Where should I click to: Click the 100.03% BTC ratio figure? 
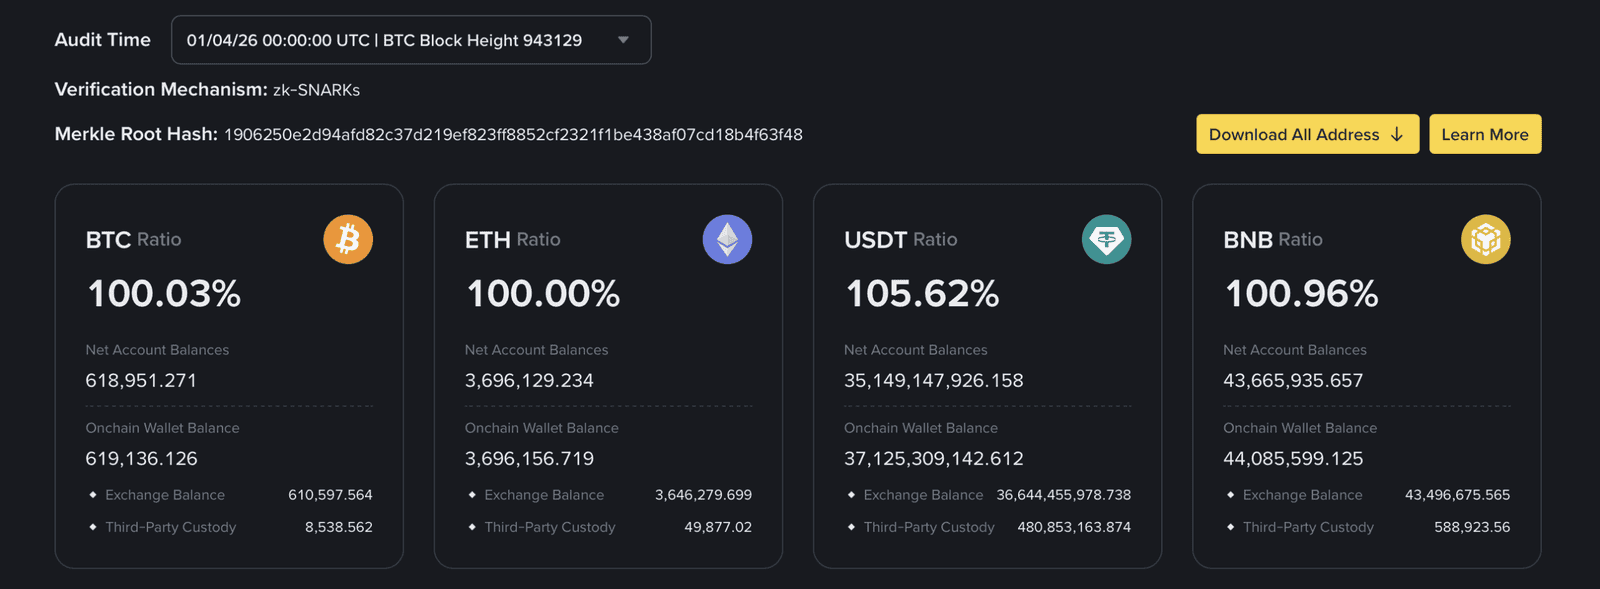[163, 293]
